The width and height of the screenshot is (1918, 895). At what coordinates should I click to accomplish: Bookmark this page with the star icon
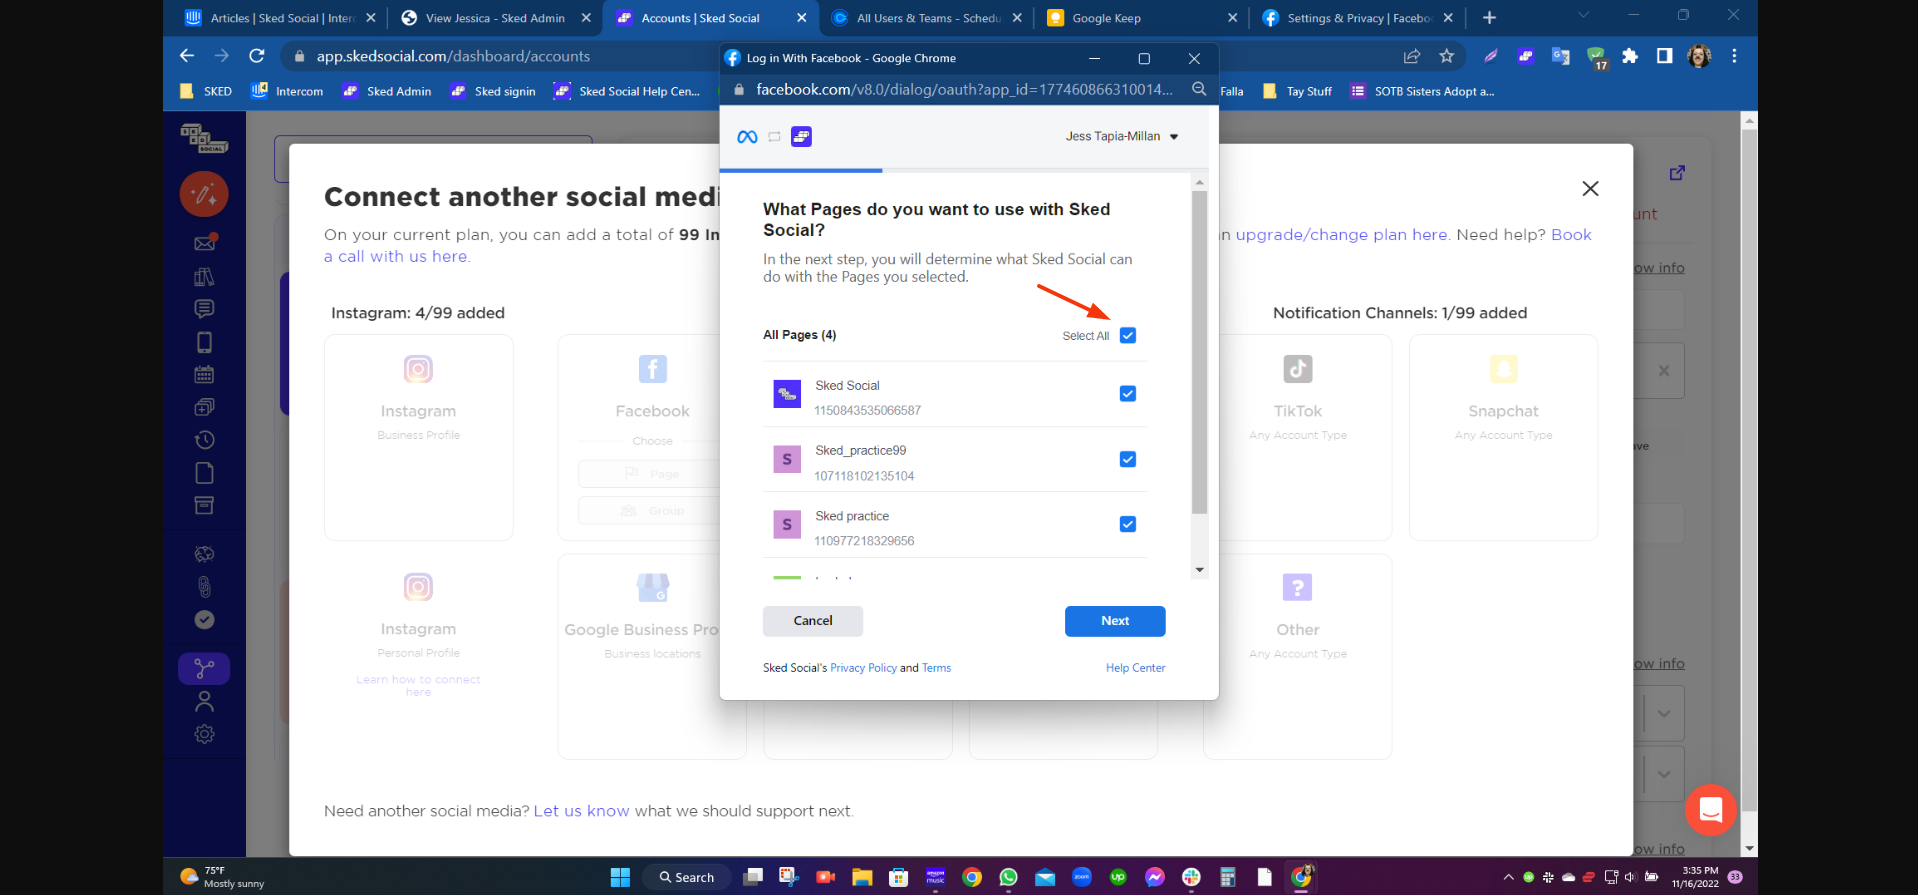pos(1446,56)
